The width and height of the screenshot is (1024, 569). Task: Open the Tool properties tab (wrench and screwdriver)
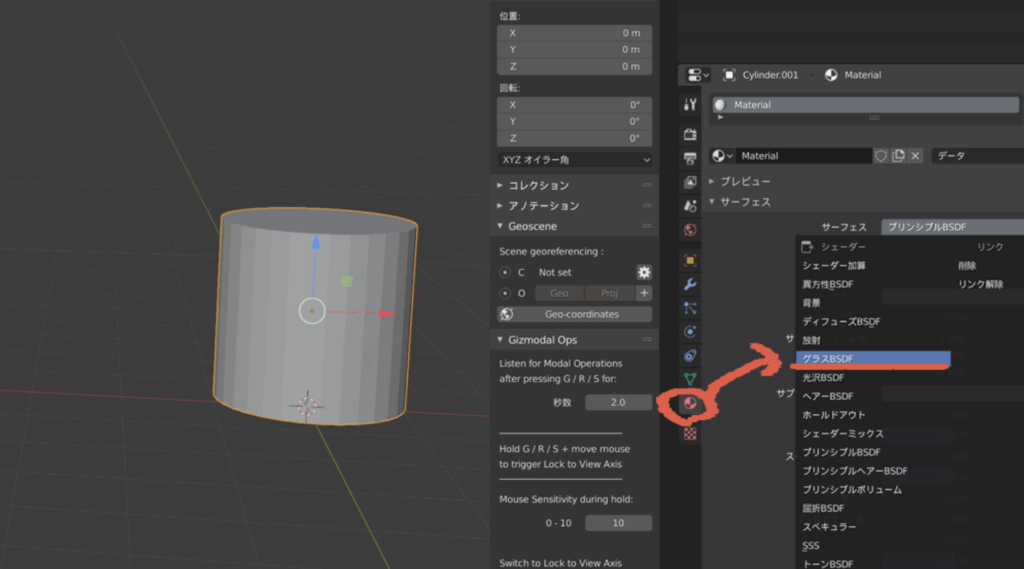pos(689,105)
